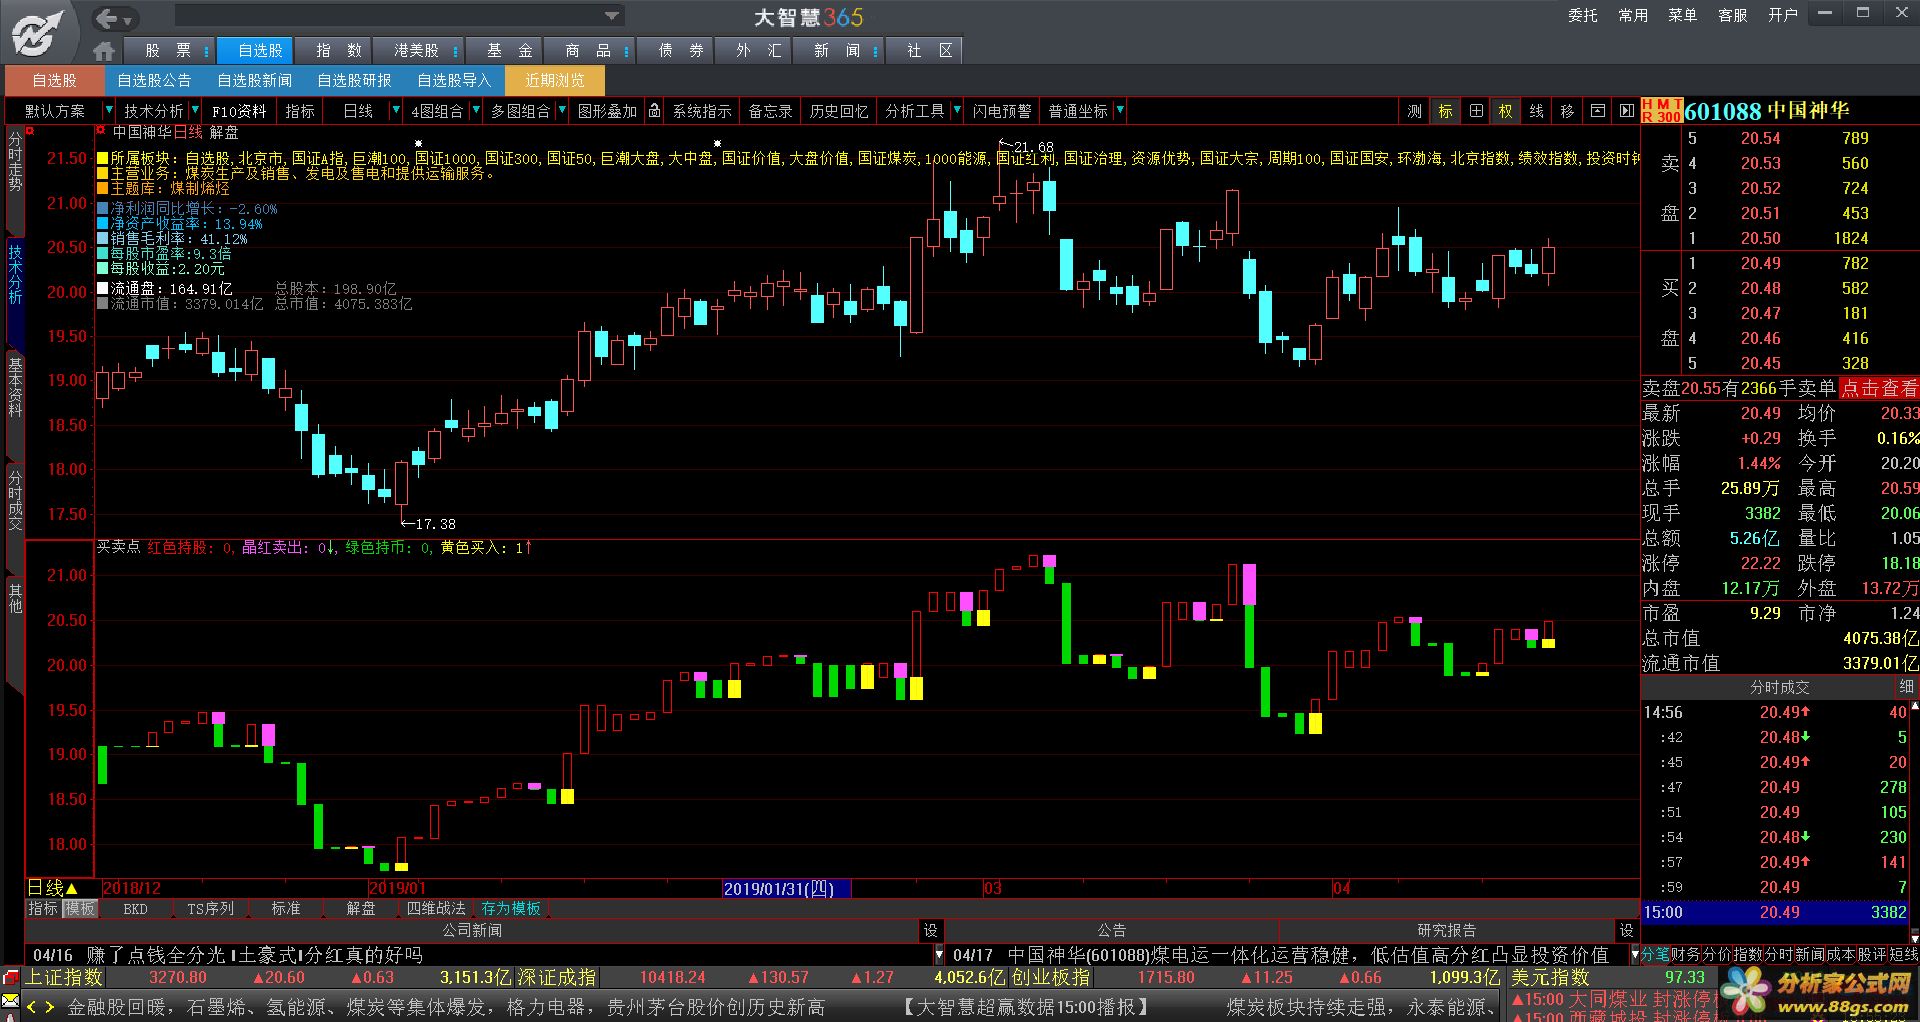
Task: Open the 委托 top menu
Action: pos(1582,15)
